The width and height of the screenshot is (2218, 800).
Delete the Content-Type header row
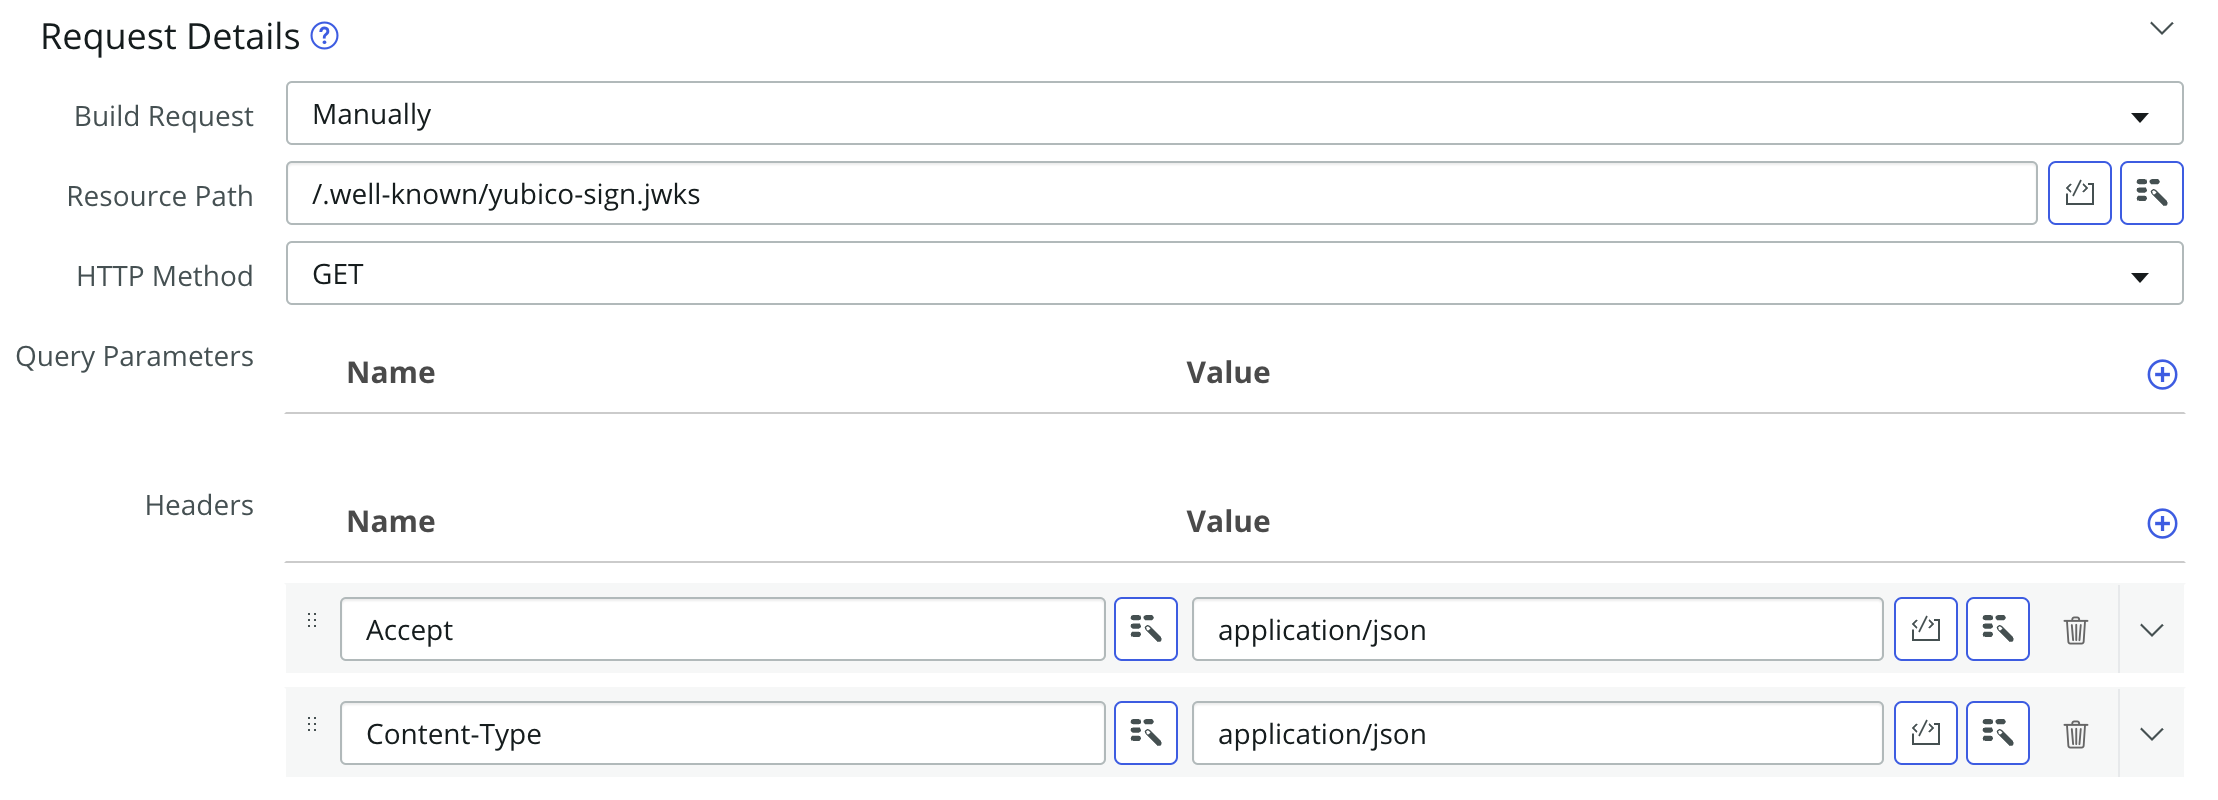(x=2076, y=734)
